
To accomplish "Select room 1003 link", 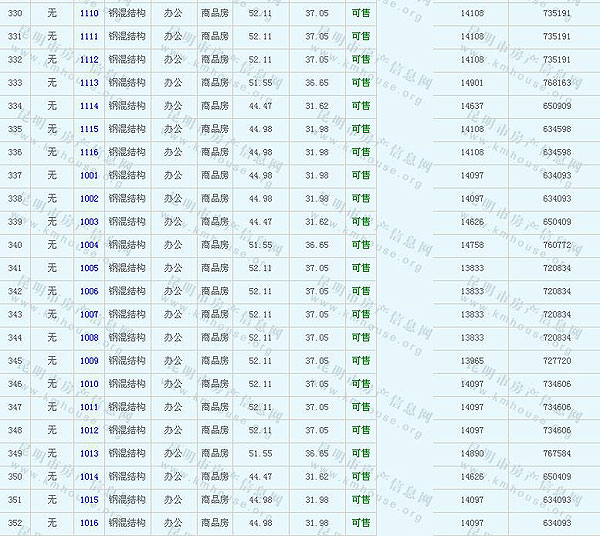I will 89,222.
